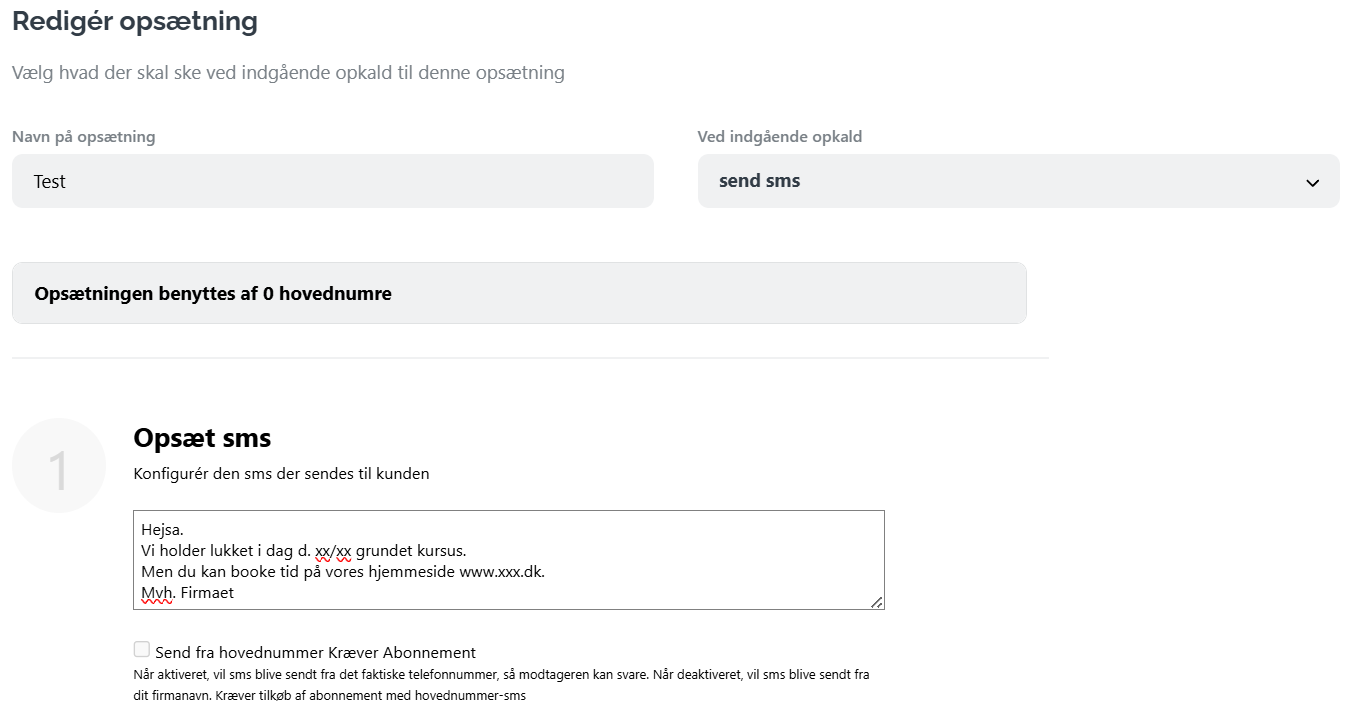
Task: Click the "Navn på opsætning" field label
Action: tap(83, 137)
